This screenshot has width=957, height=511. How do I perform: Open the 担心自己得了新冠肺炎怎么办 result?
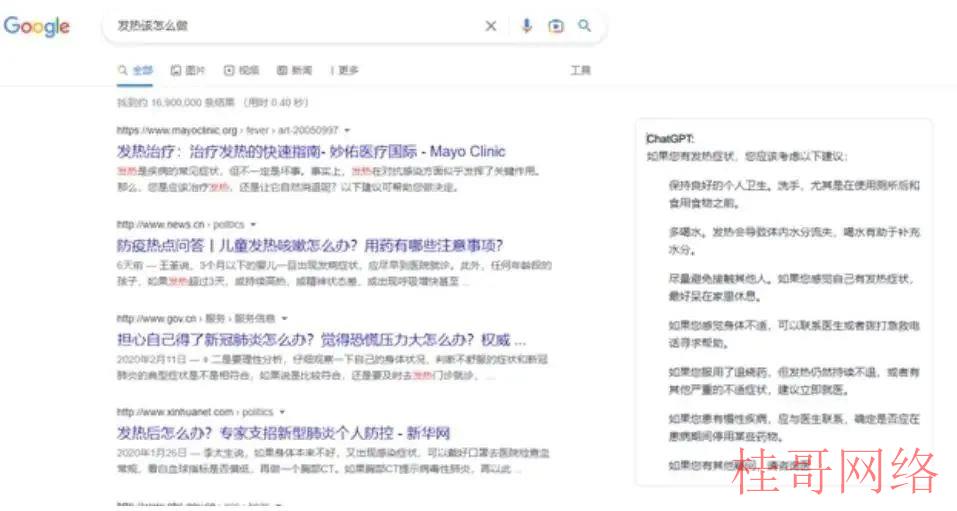[x=322, y=339]
